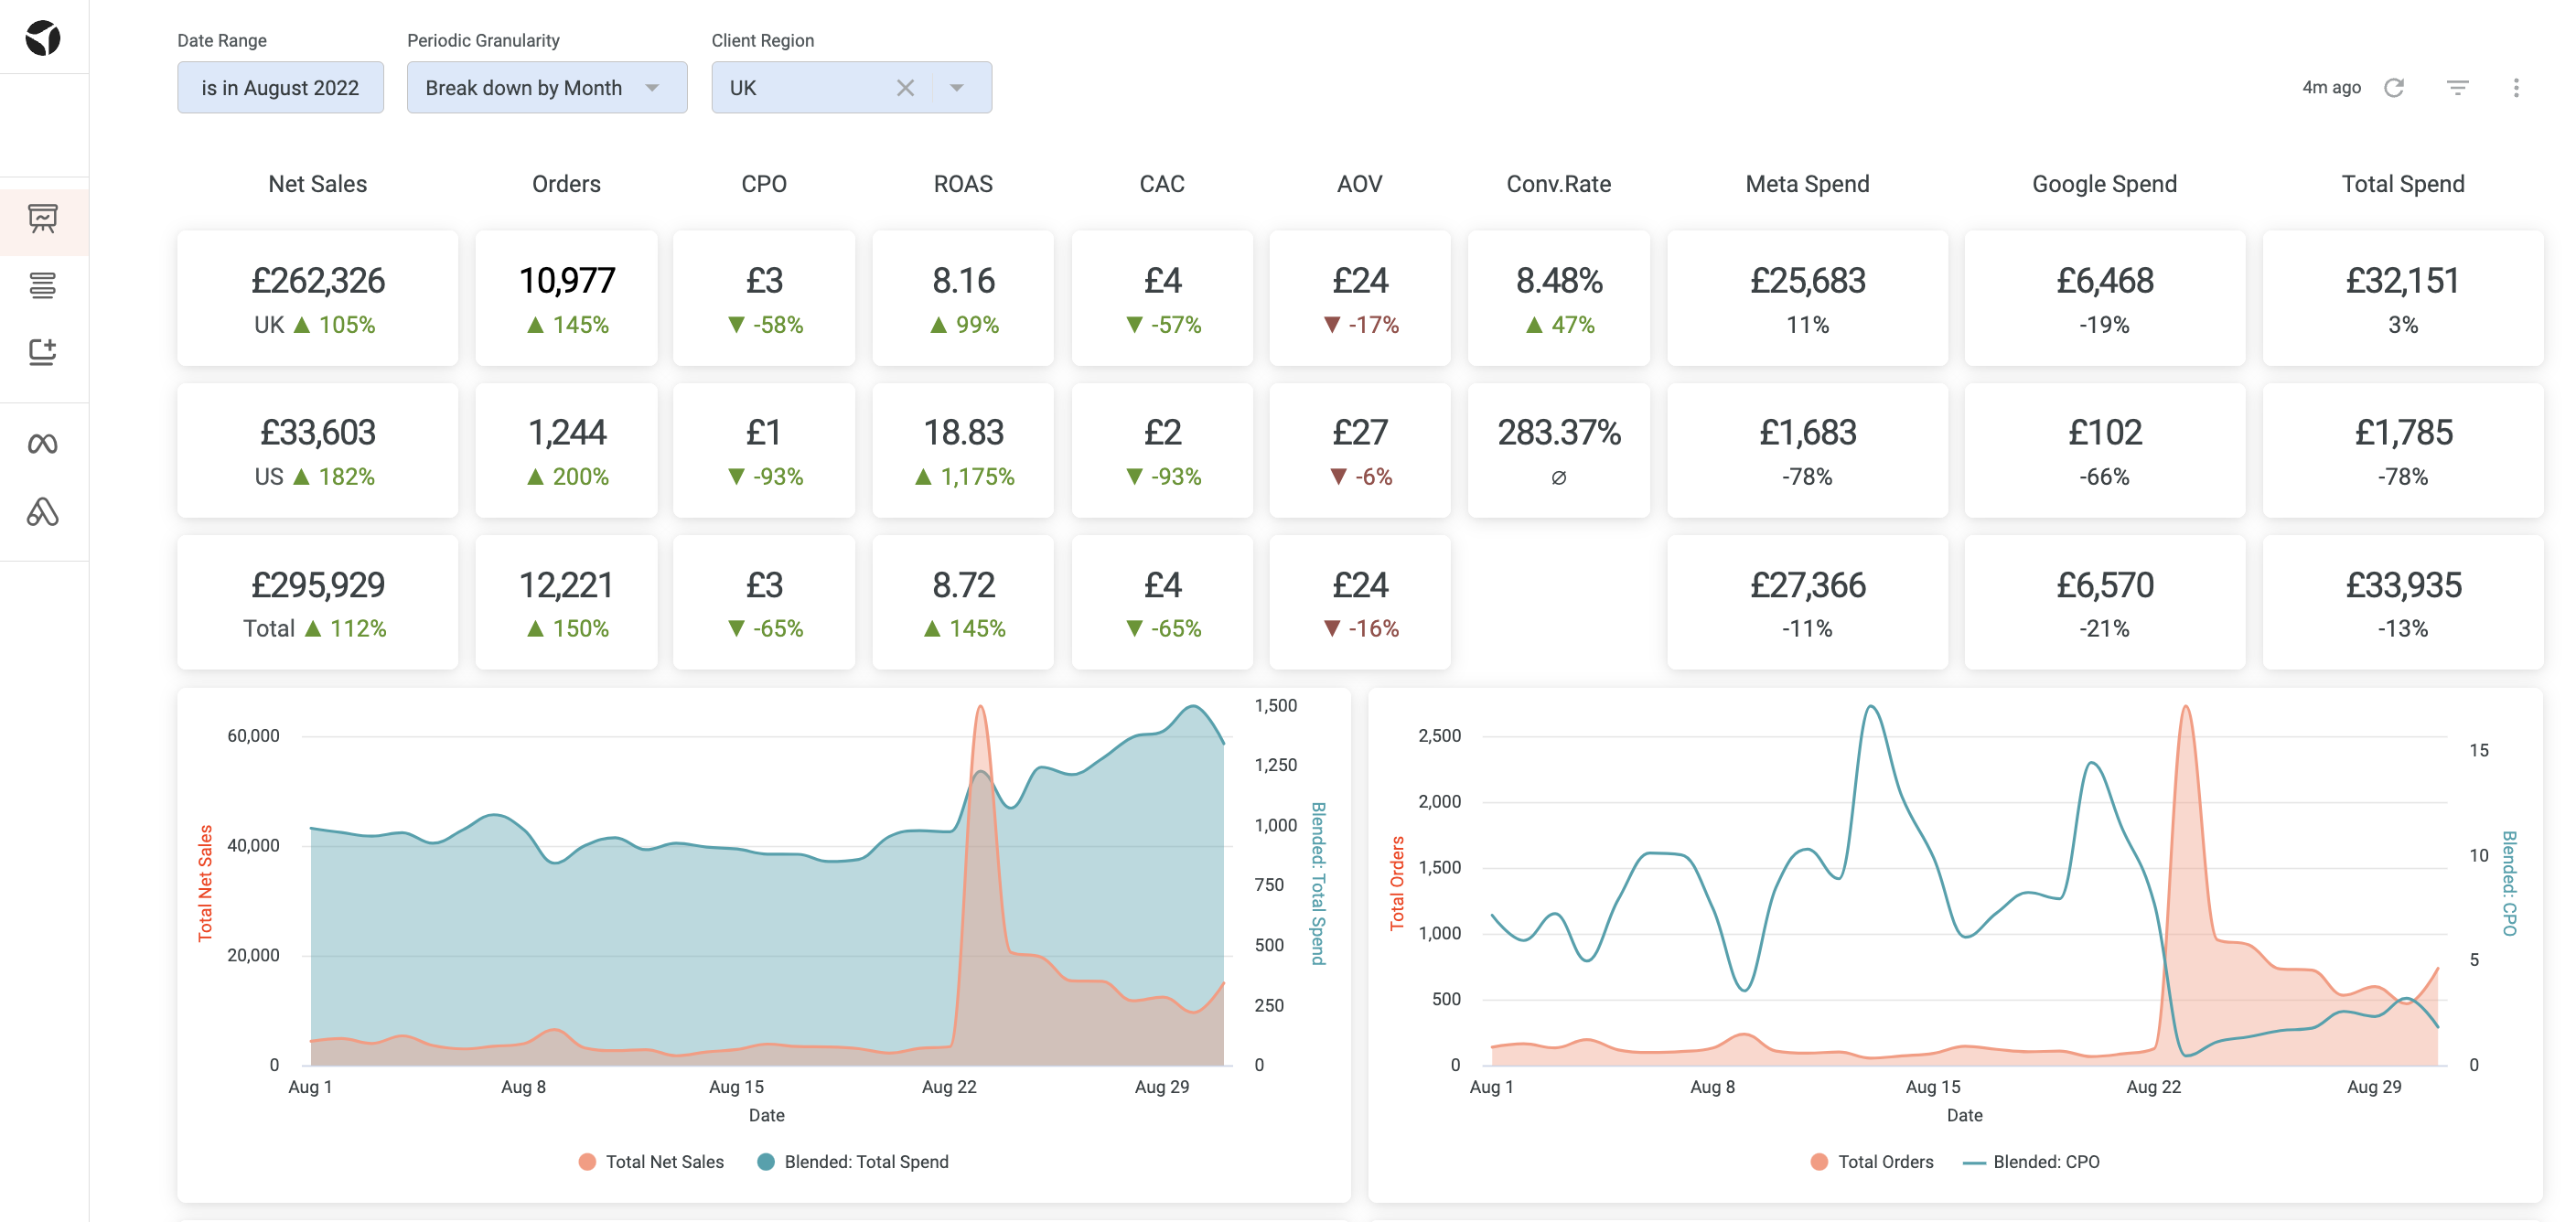This screenshot has width=2576, height=1222.
Task: Click the UK AOV £24 card
Action: tap(1360, 298)
